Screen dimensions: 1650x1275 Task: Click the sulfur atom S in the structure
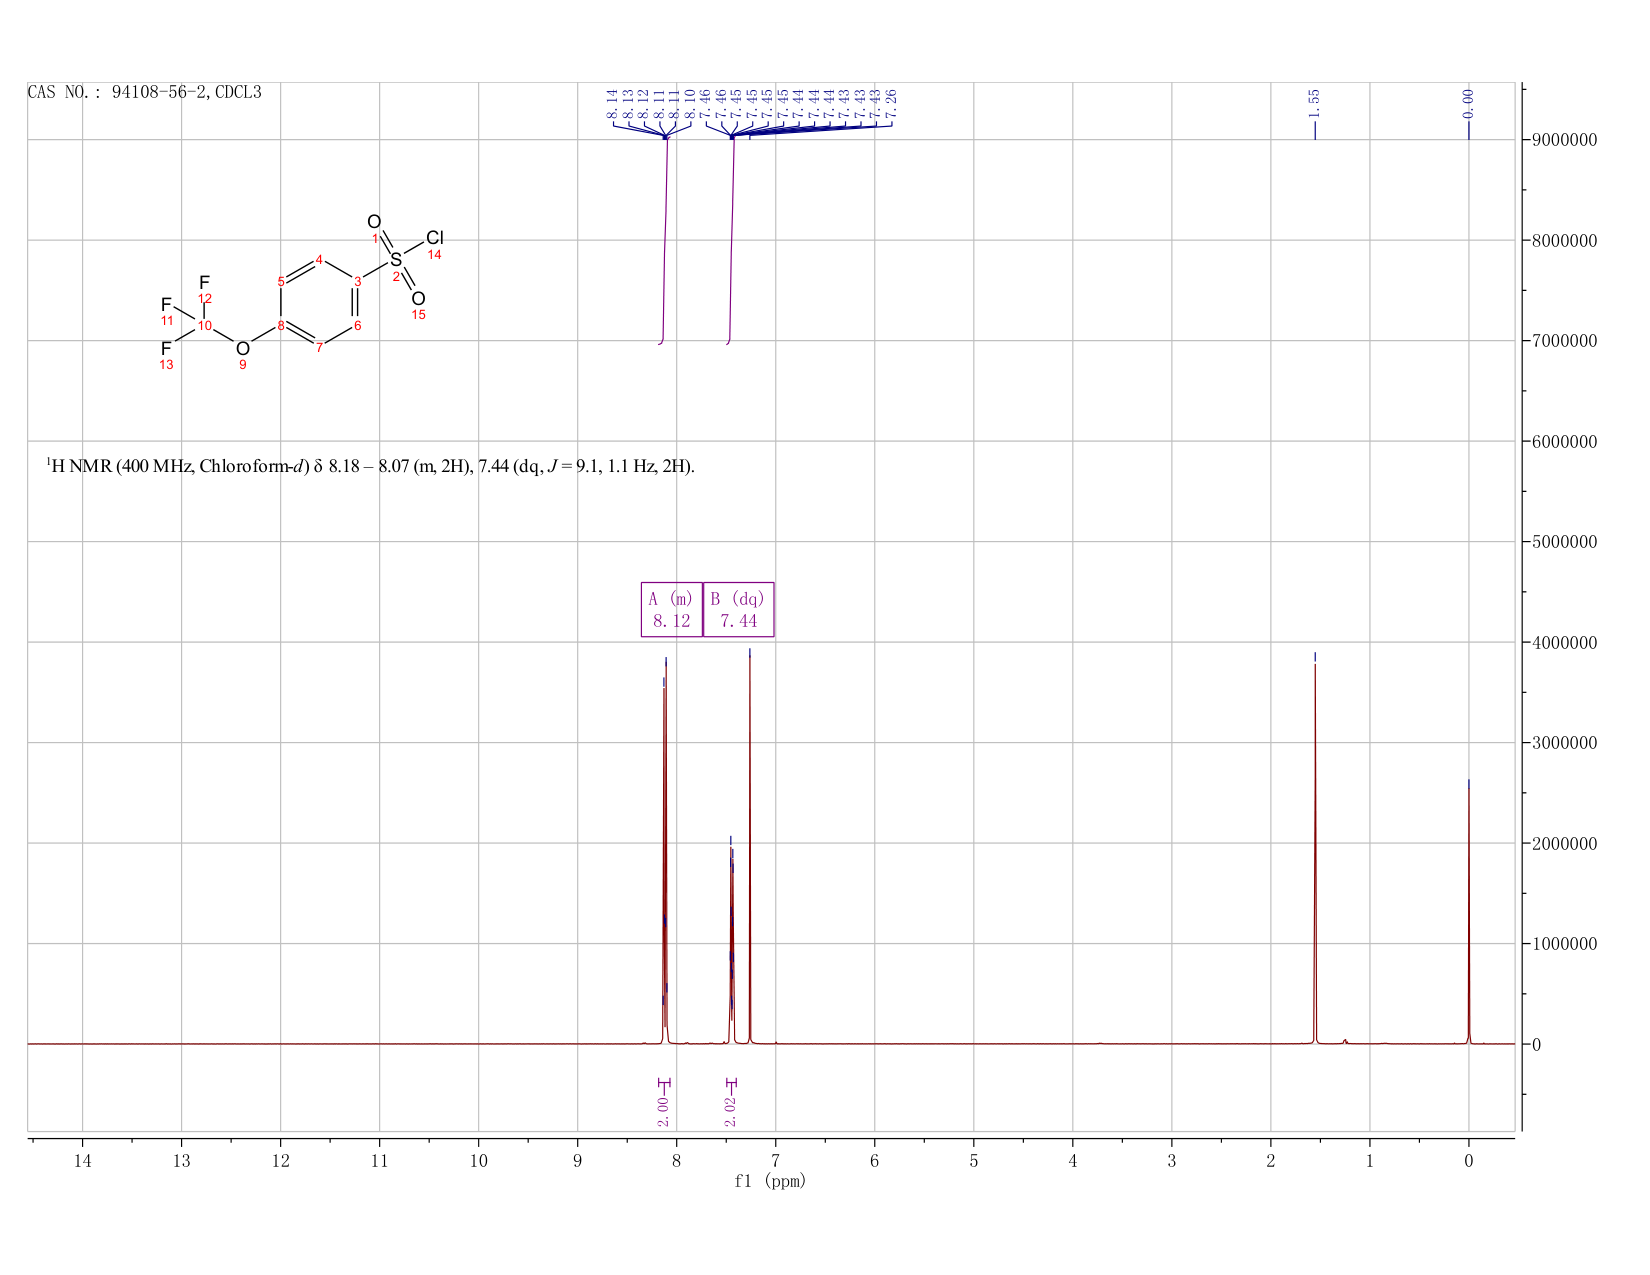(x=396, y=260)
